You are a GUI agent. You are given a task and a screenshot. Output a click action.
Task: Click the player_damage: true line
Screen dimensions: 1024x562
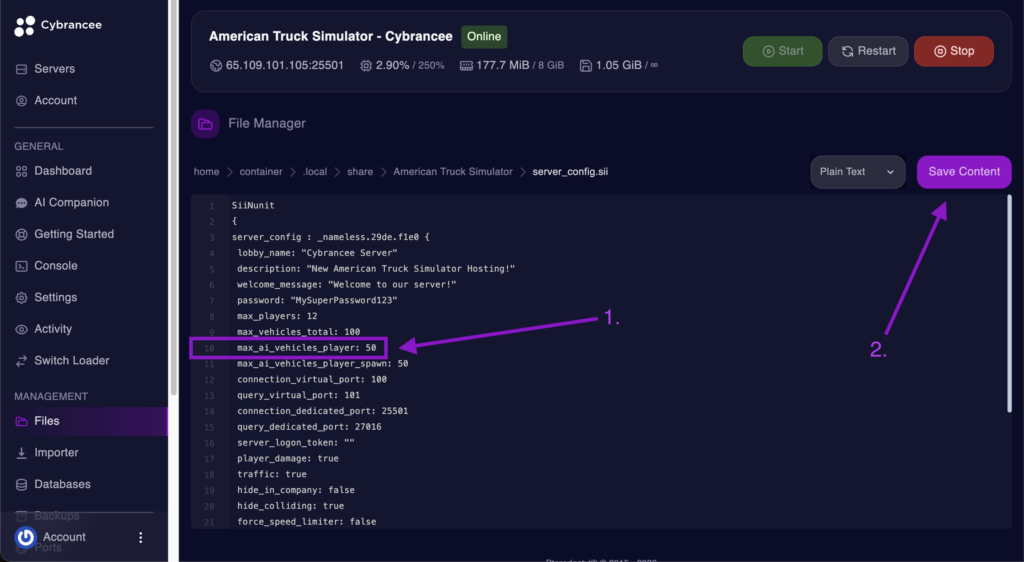288,458
